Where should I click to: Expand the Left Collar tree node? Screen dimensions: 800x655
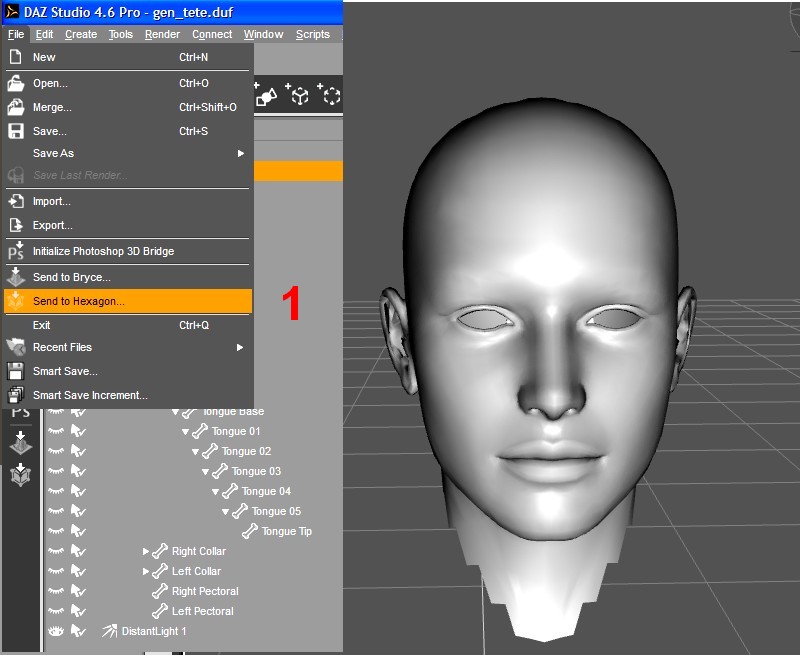[x=145, y=571]
